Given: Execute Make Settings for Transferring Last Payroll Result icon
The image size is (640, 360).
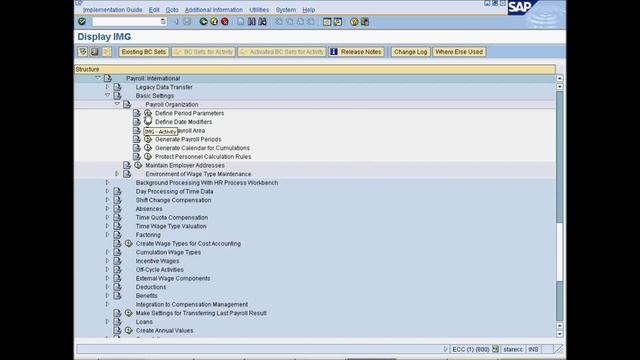Looking at the screenshot, I should tap(129, 313).
